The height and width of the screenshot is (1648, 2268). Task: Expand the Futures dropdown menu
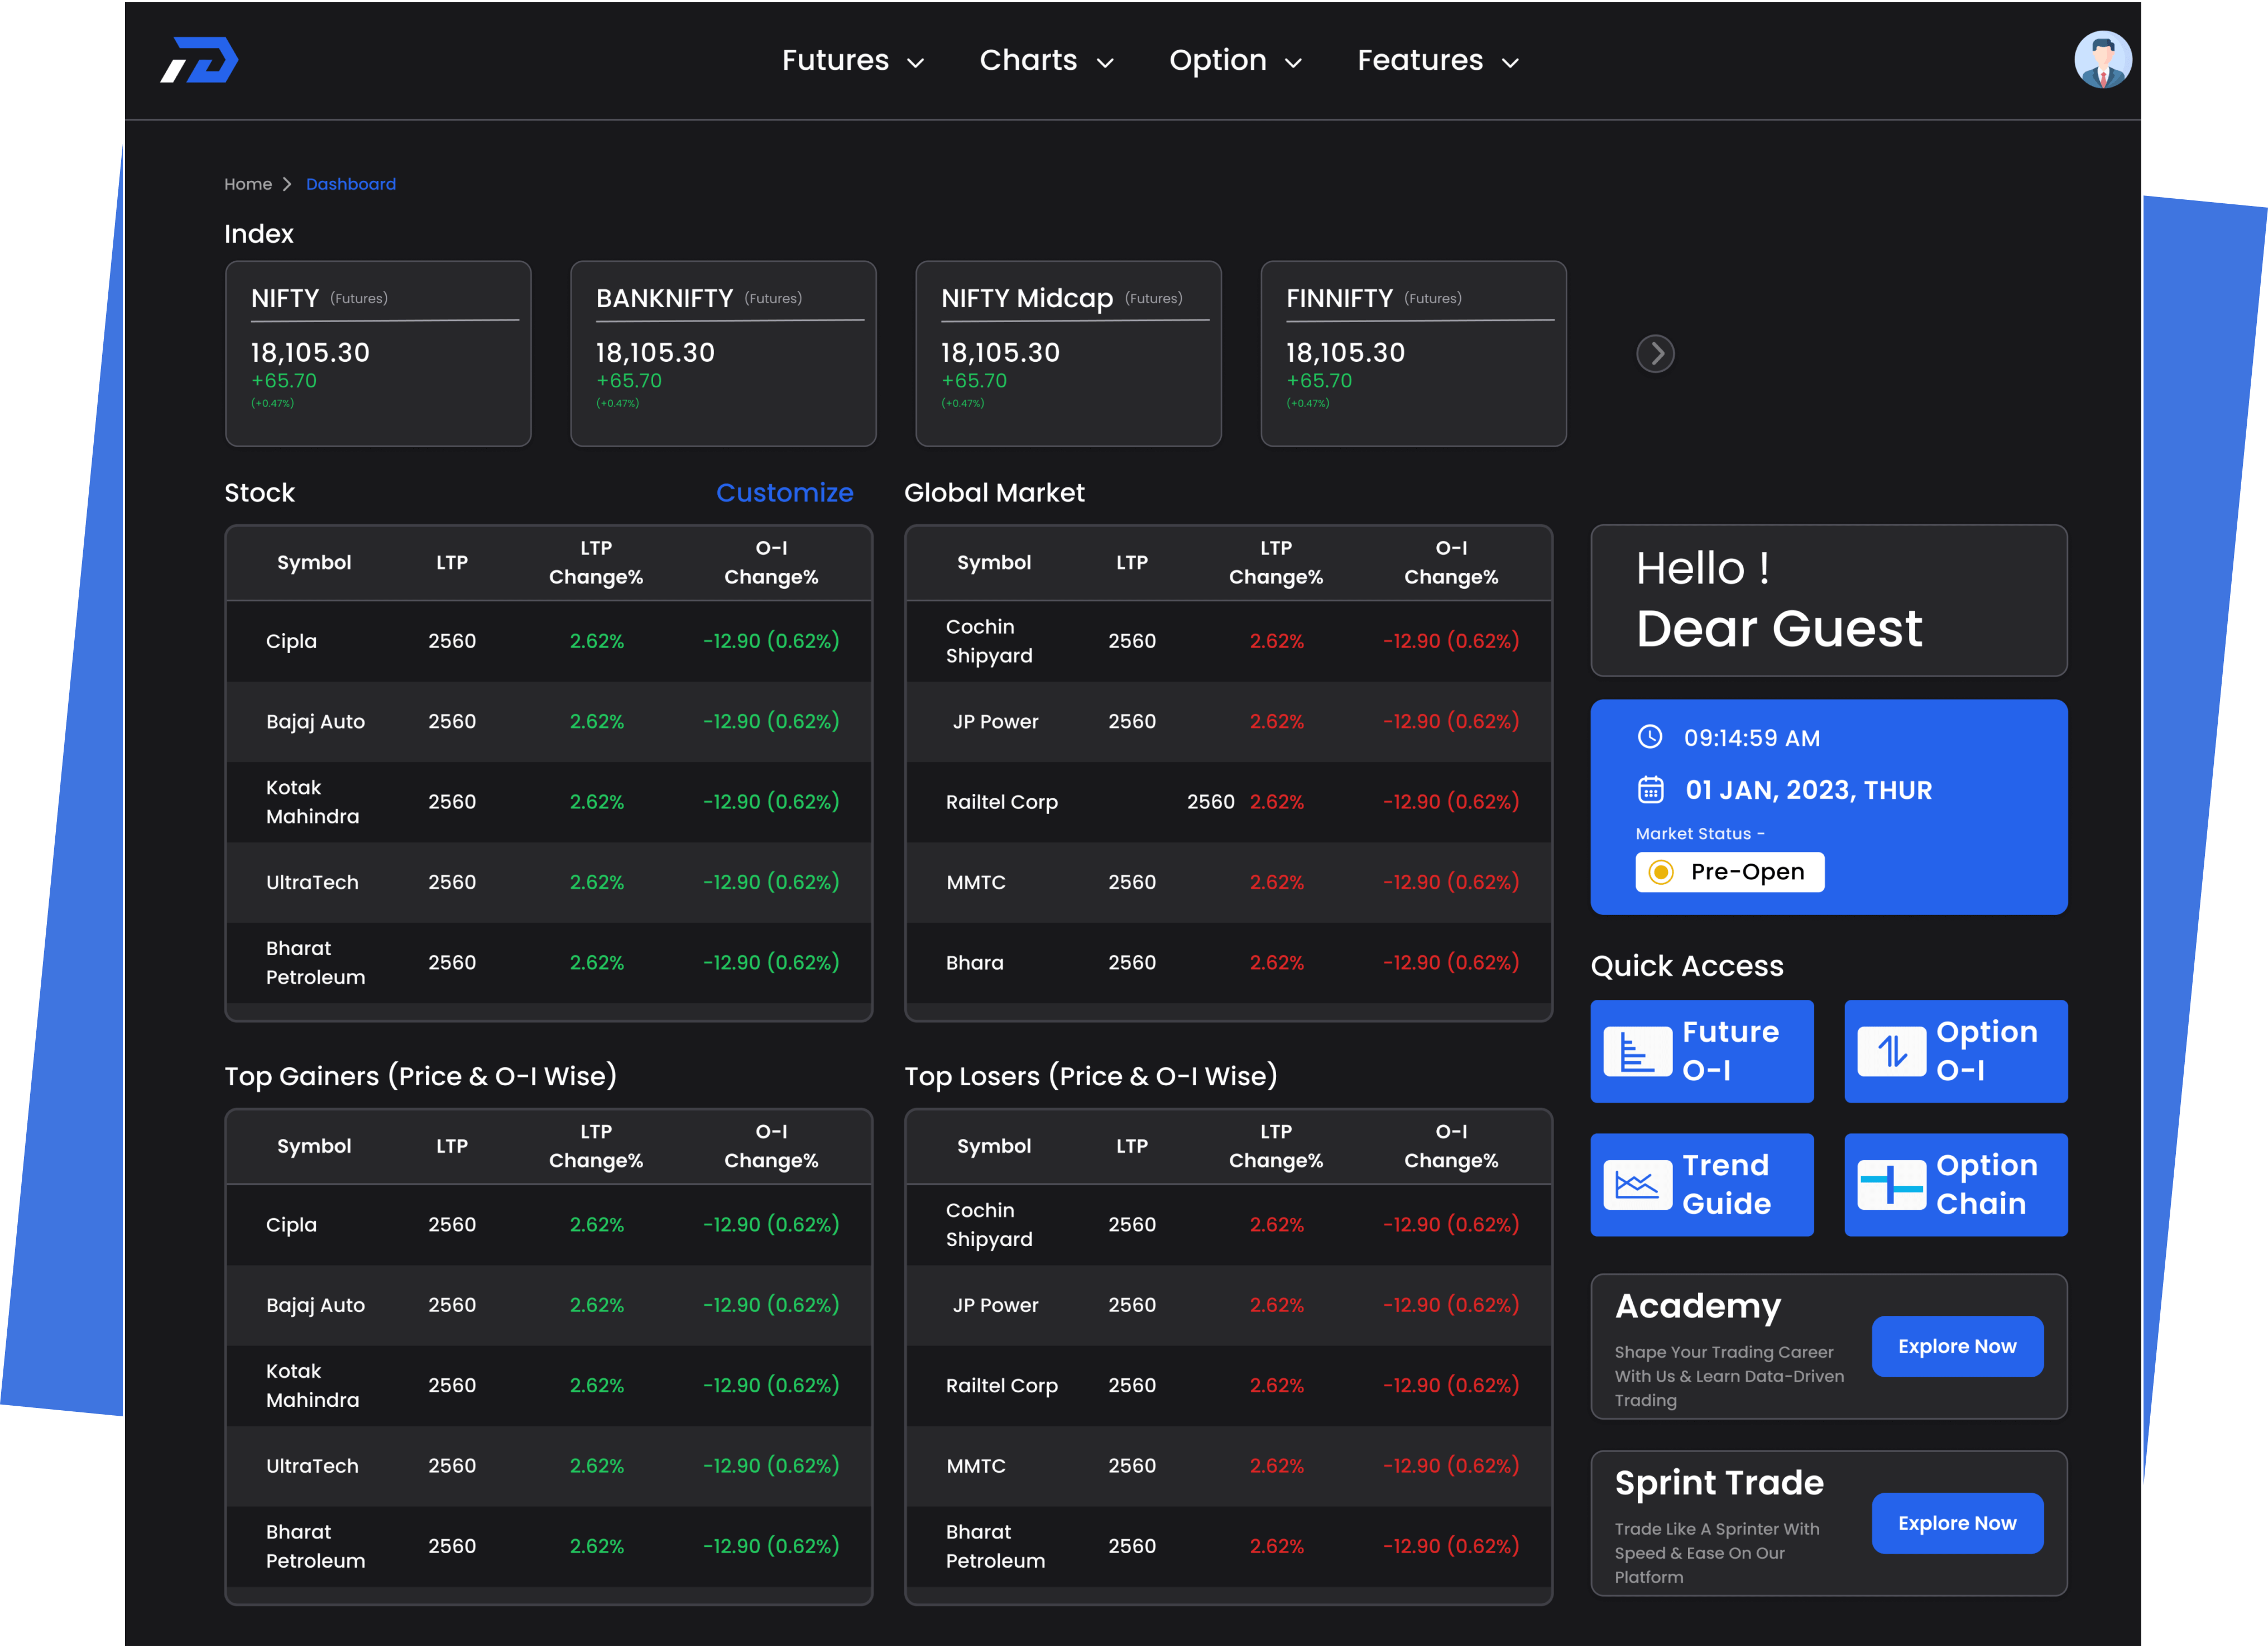[852, 61]
